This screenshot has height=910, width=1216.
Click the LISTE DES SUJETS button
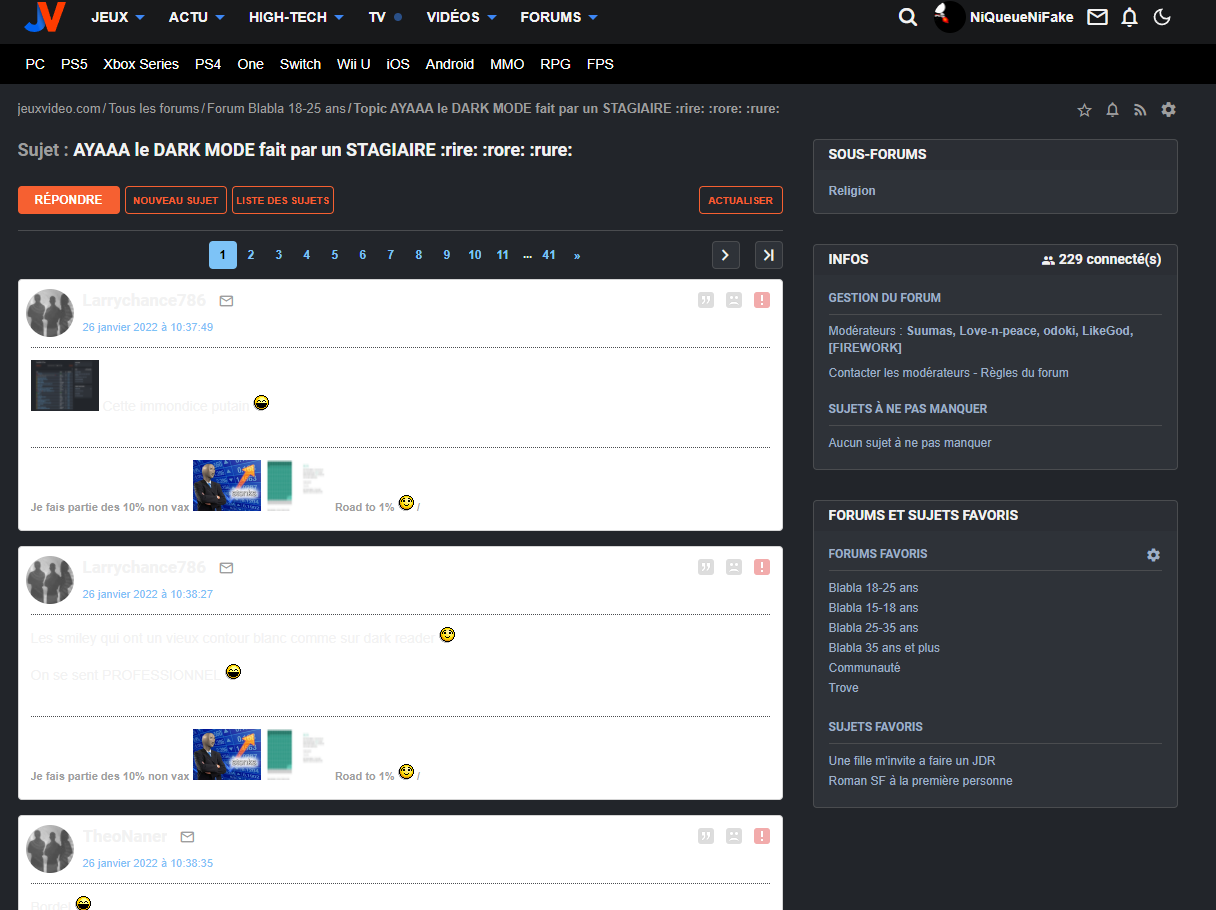(283, 200)
